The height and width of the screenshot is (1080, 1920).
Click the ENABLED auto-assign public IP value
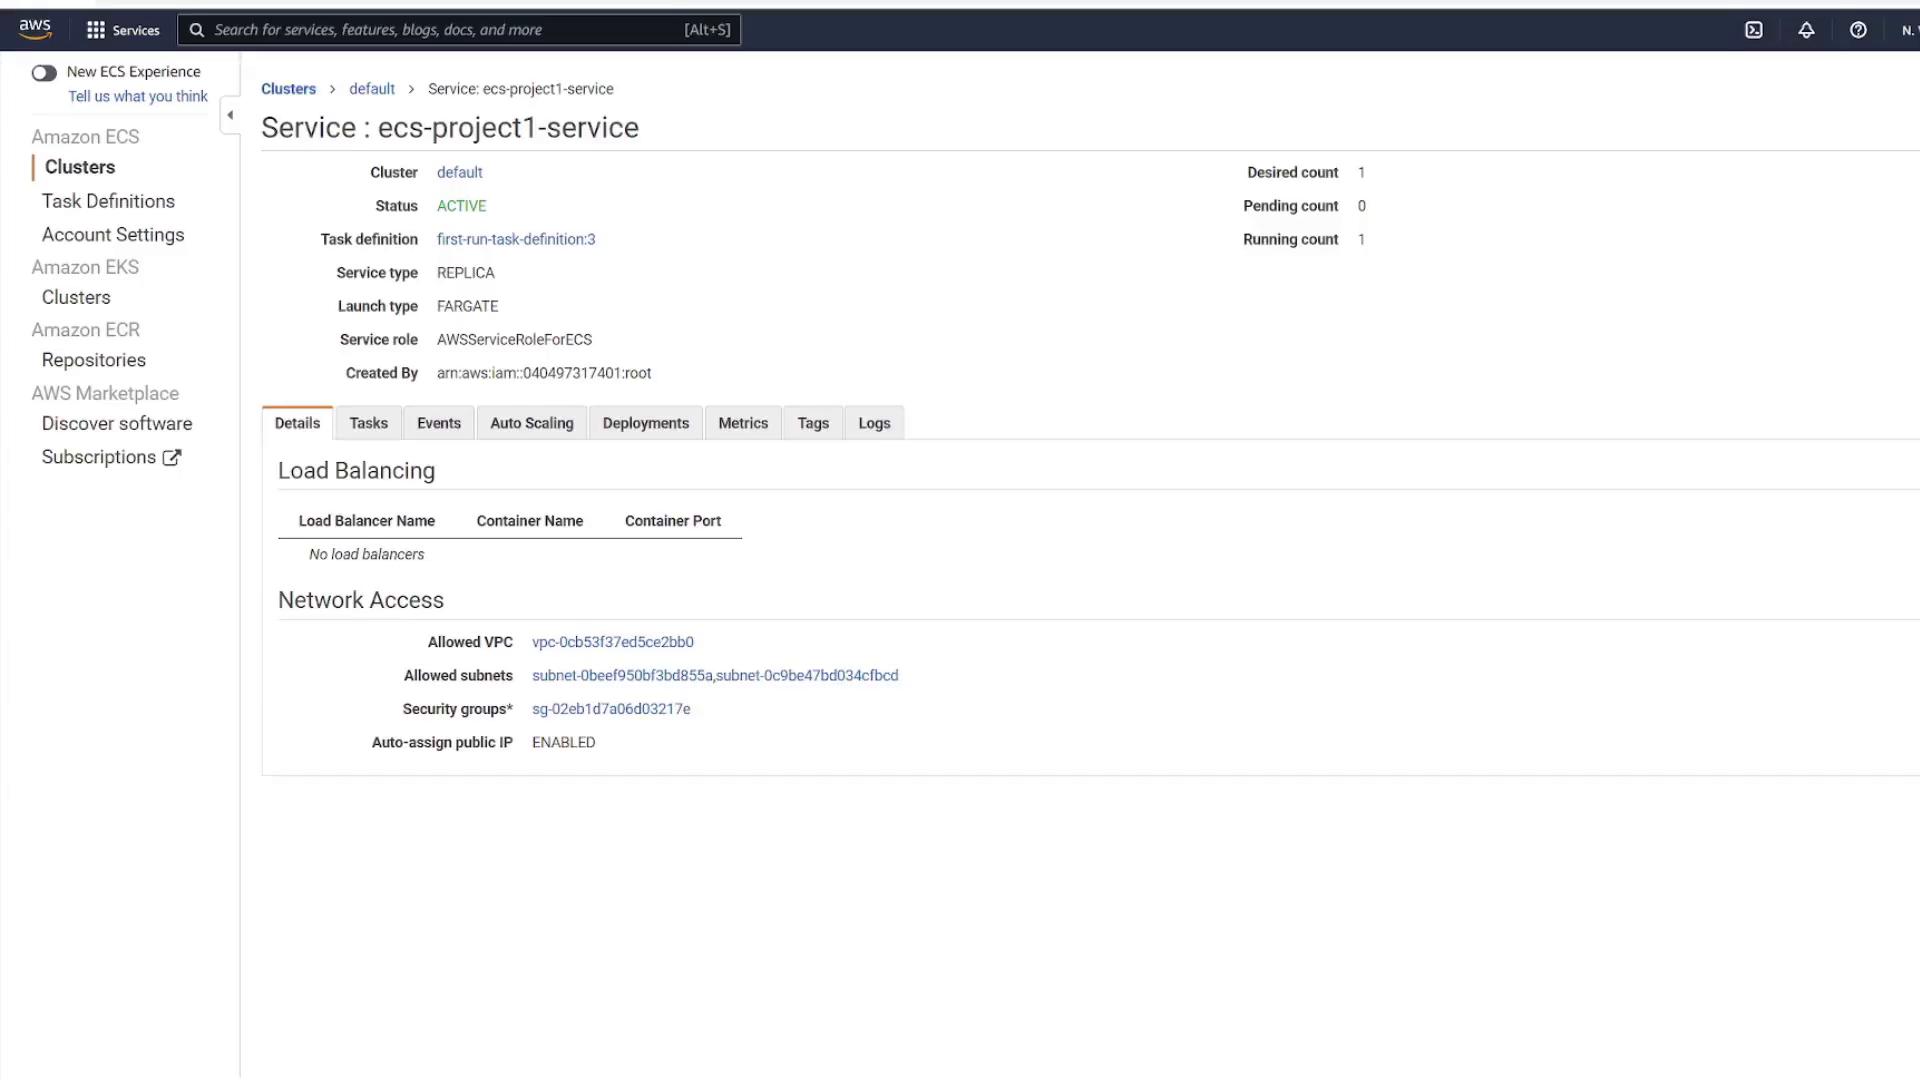(x=564, y=742)
